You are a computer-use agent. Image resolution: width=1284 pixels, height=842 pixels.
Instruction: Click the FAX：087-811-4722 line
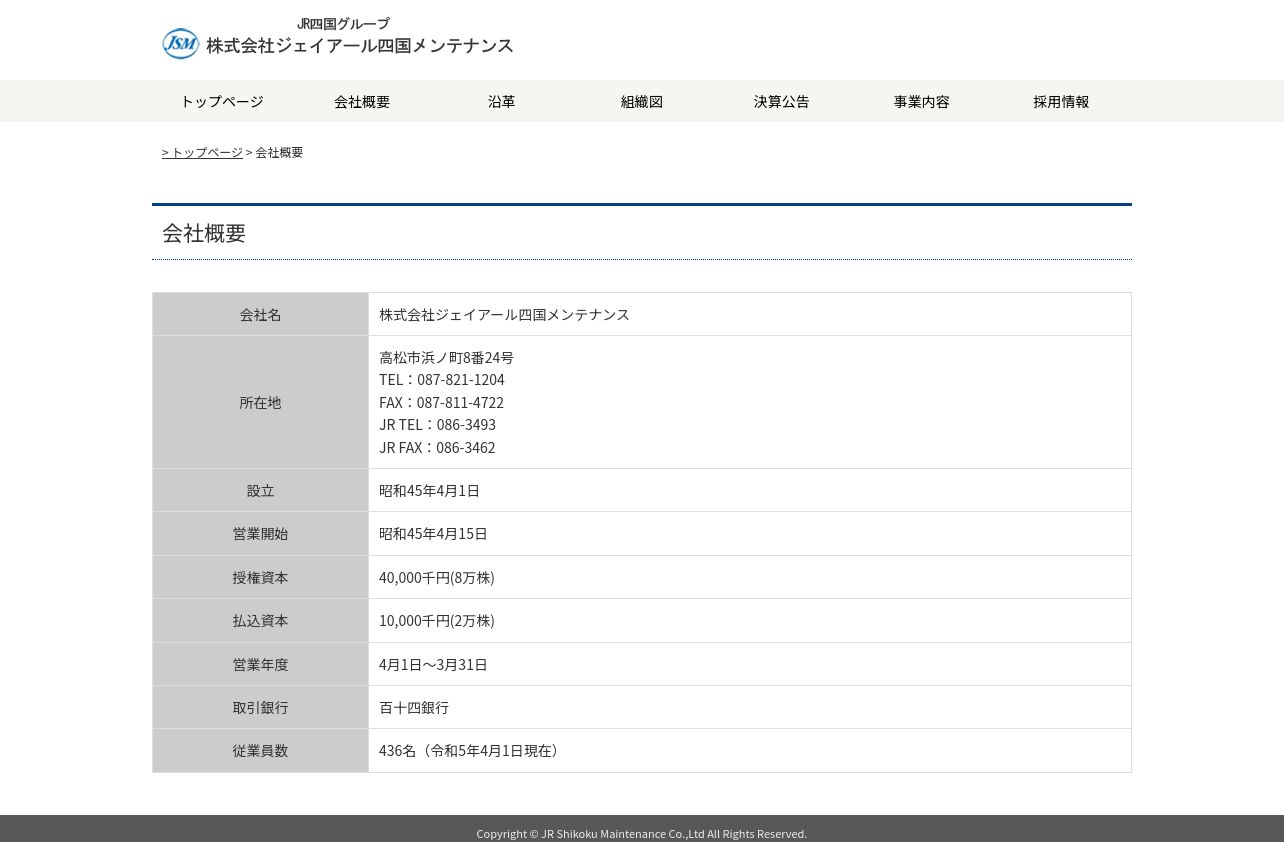coord(441,402)
